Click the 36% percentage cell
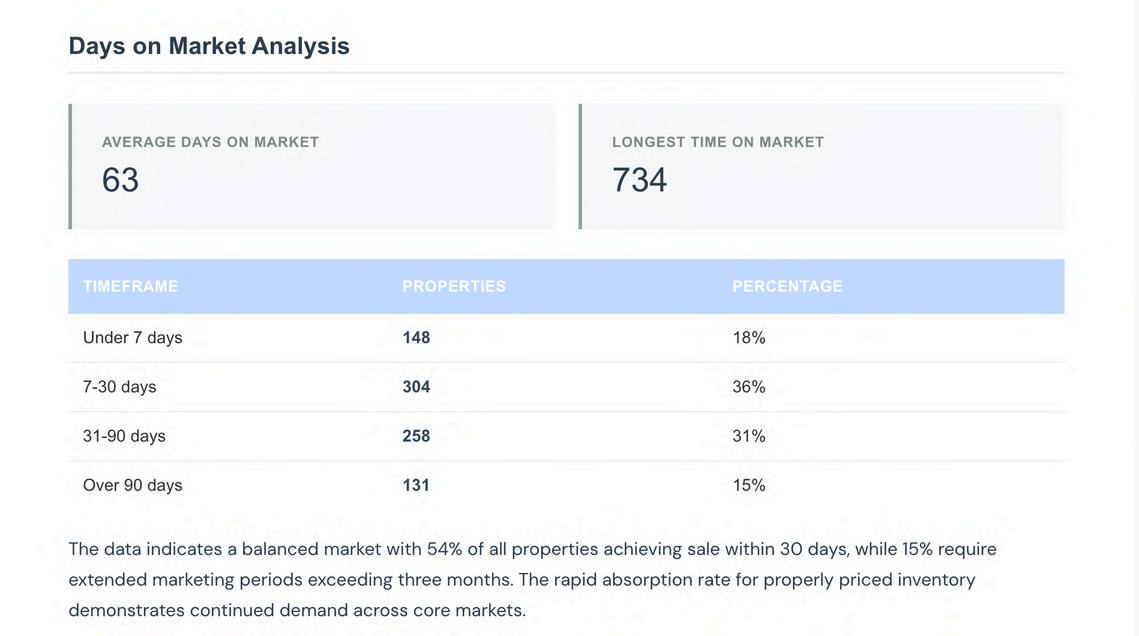This screenshot has width=1139, height=636. point(749,387)
